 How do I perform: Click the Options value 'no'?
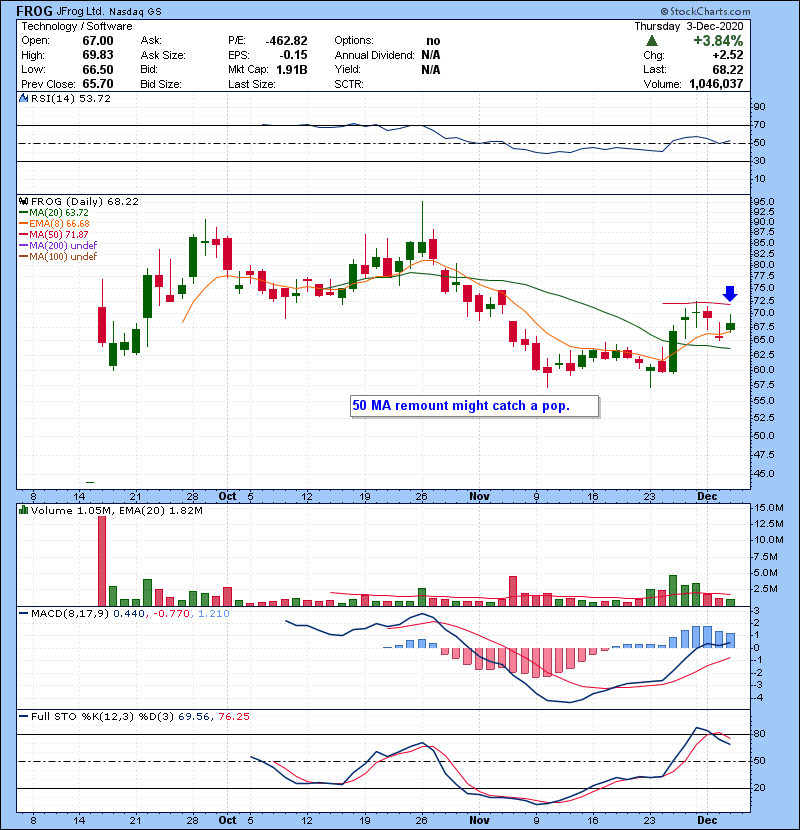tap(433, 41)
